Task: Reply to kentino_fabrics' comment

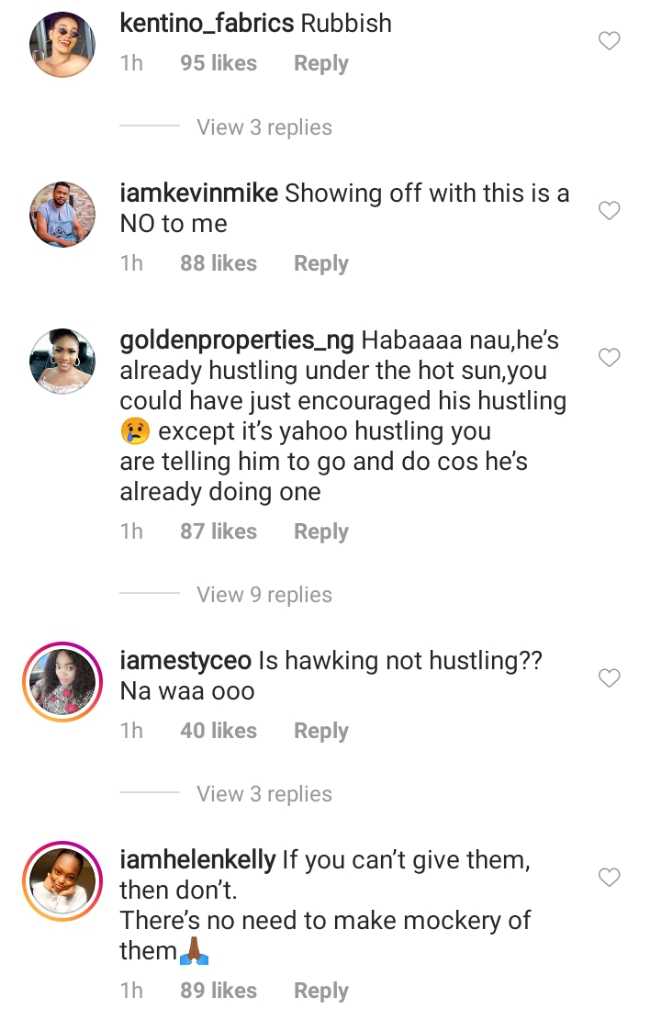Action: [321, 64]
